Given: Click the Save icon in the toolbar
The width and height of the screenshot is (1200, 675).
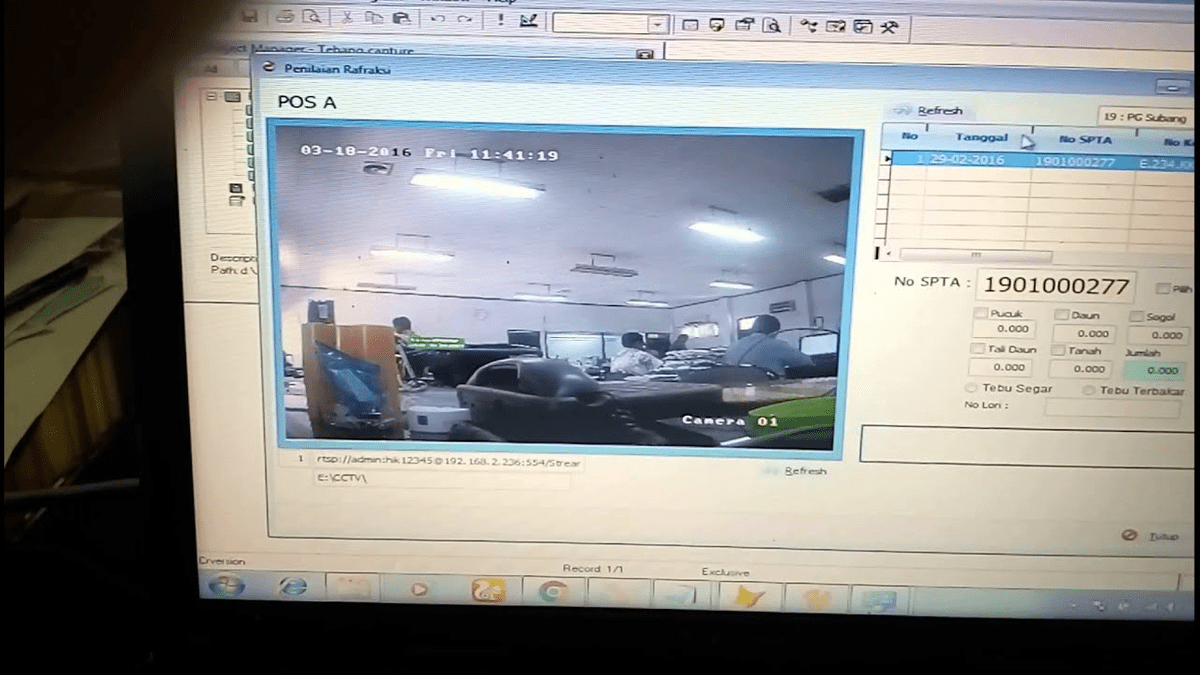Looking at the screenshot, I should click(x=250, y=17).
